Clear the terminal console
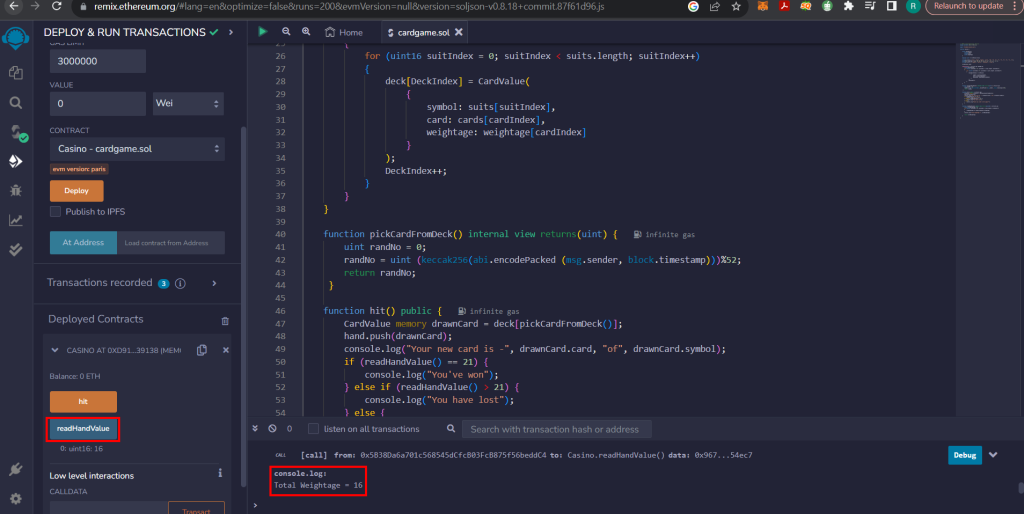Screen dimensions: 1024x514 [272, 428]
